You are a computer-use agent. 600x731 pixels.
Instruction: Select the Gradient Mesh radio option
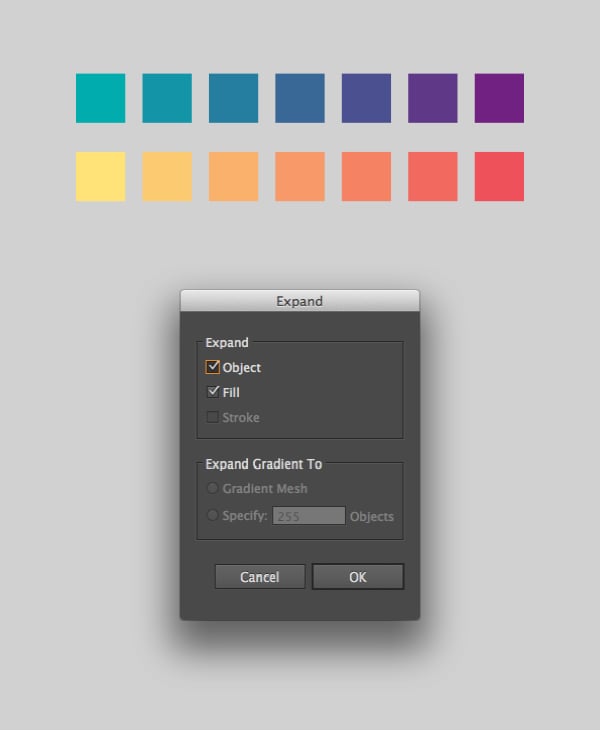(x=212, y=489)
